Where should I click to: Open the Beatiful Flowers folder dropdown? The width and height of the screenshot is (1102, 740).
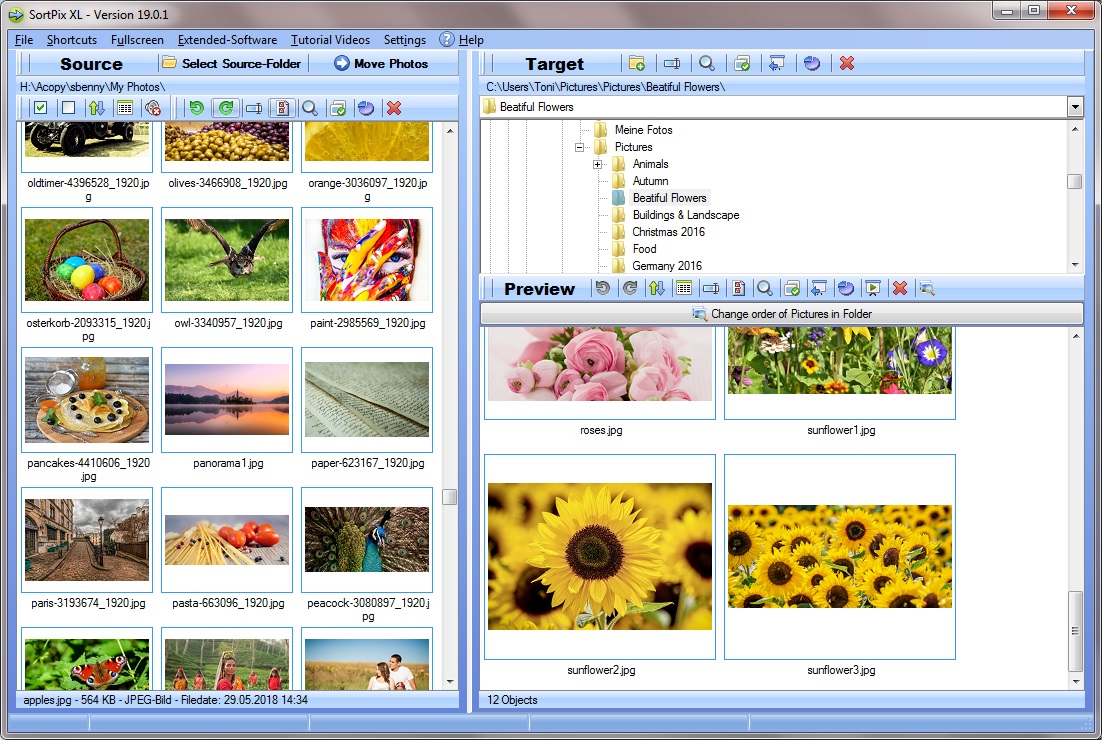coord(1075,107)
